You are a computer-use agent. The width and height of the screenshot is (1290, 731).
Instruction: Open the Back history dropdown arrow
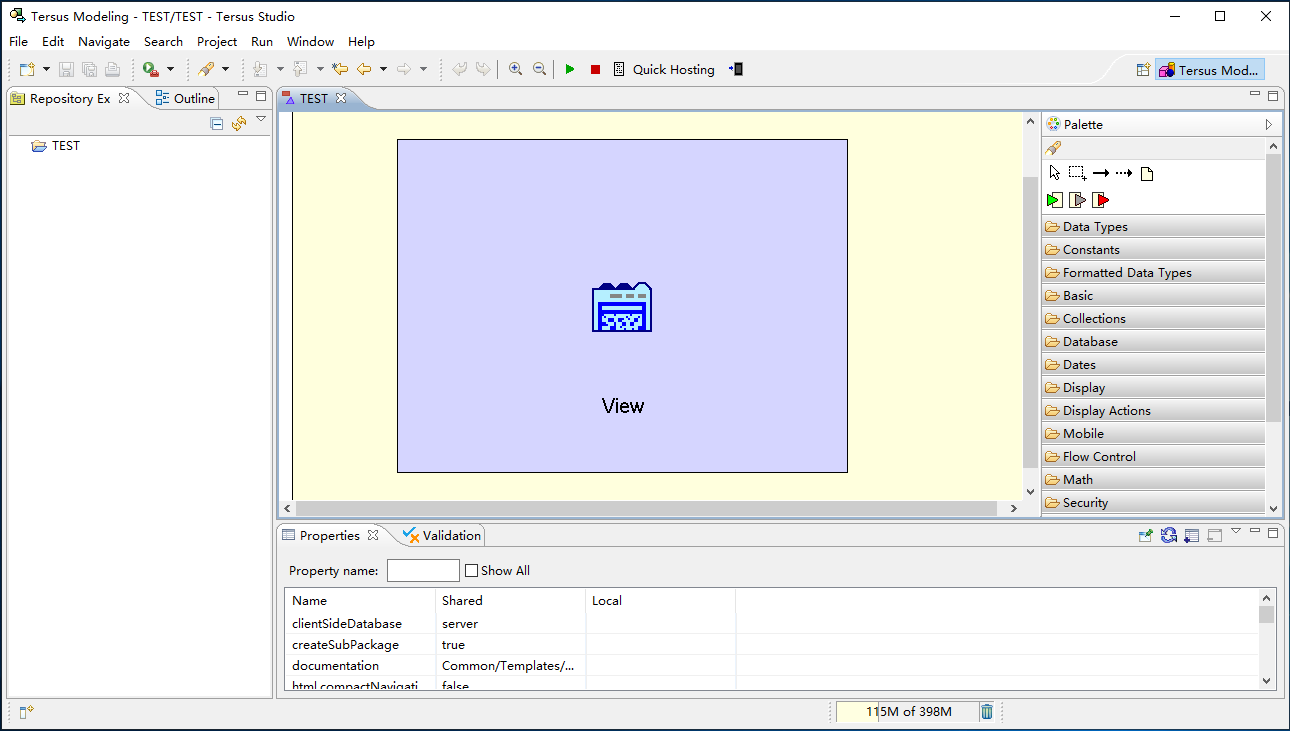click(x=383, y=69)
